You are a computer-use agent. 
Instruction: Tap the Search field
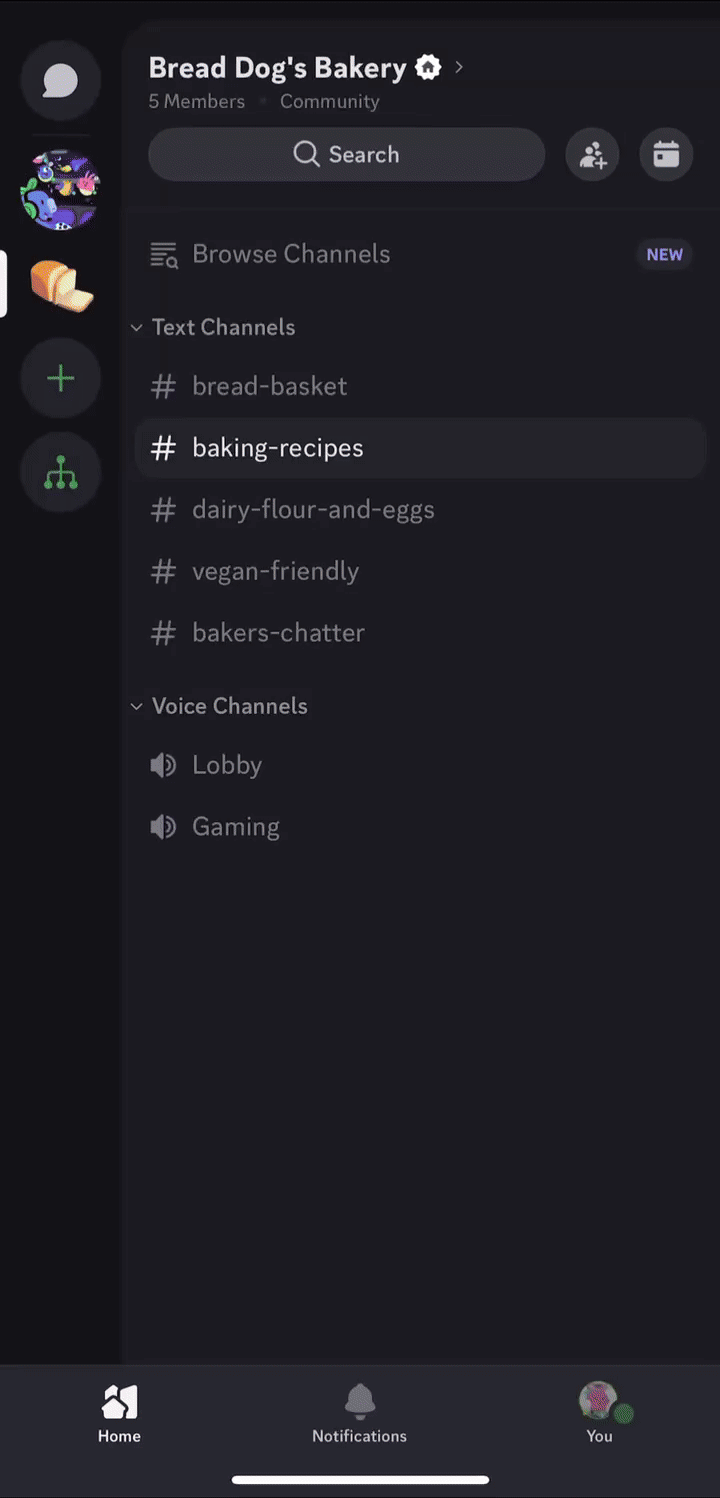coord(346,154)
